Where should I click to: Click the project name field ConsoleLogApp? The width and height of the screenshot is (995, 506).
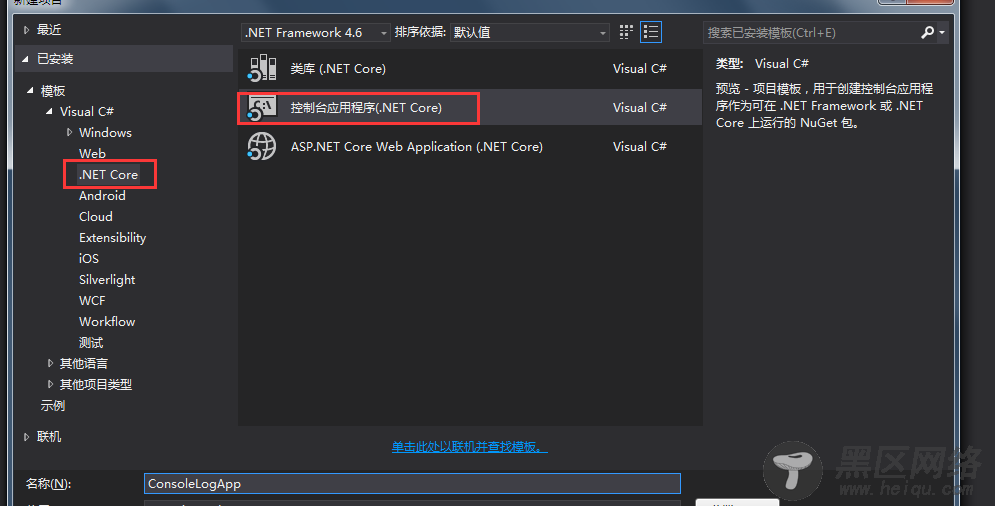[412, 484]
